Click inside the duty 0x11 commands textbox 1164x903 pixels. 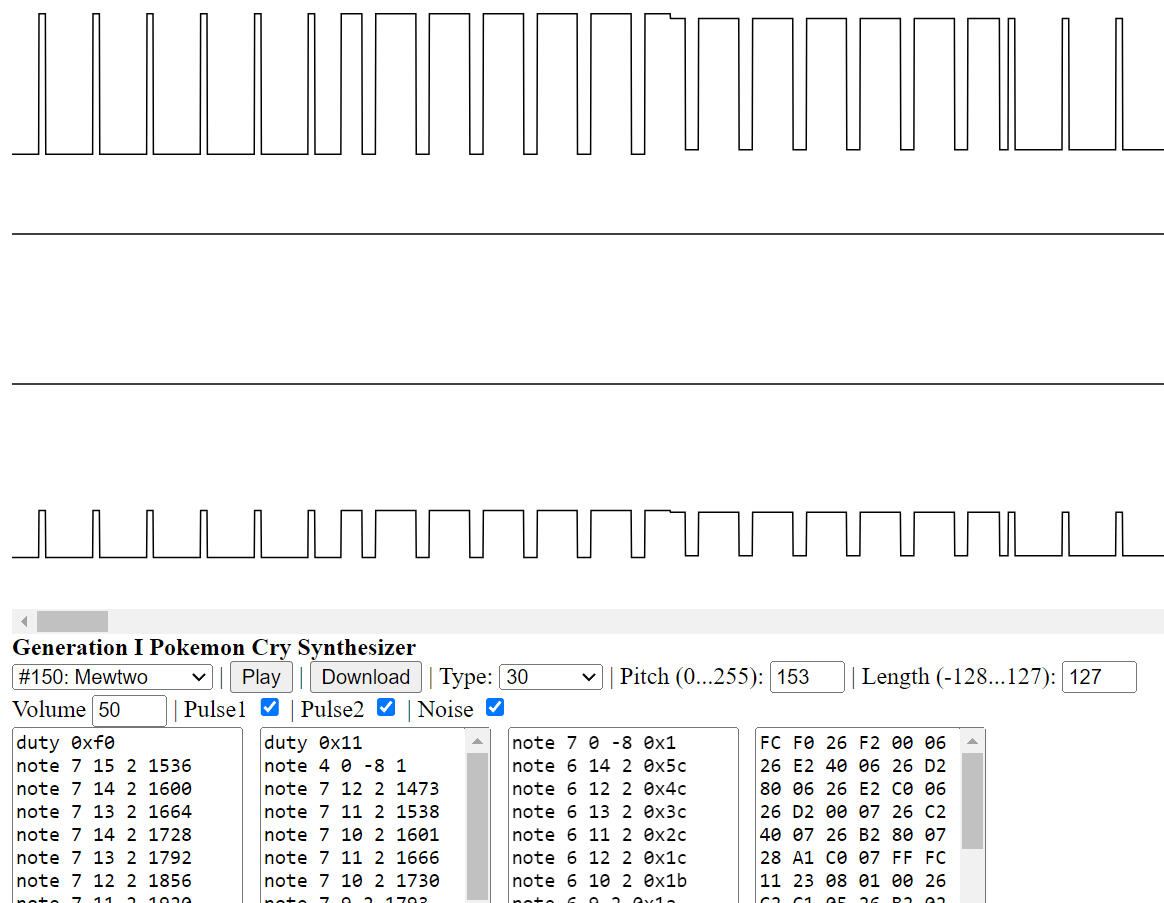(362, 820)
